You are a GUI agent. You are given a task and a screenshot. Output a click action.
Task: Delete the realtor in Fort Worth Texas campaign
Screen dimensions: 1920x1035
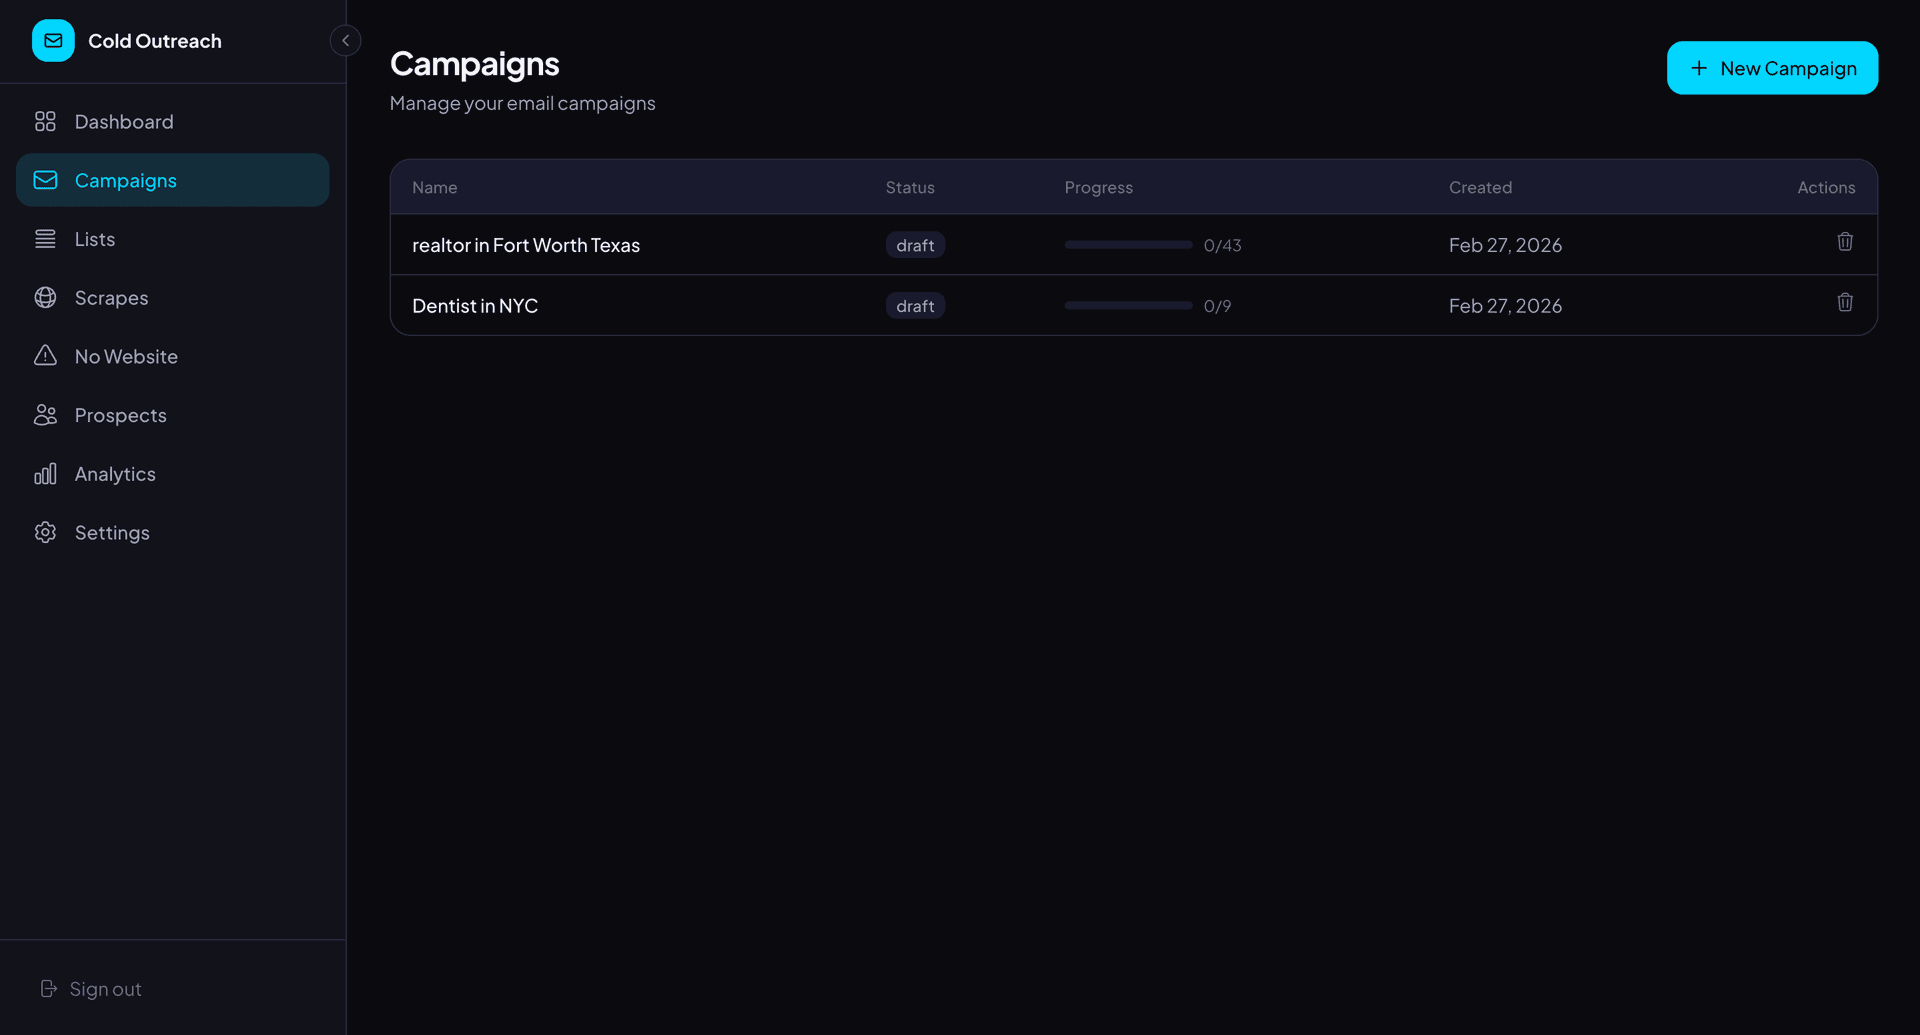(1845, 242)
